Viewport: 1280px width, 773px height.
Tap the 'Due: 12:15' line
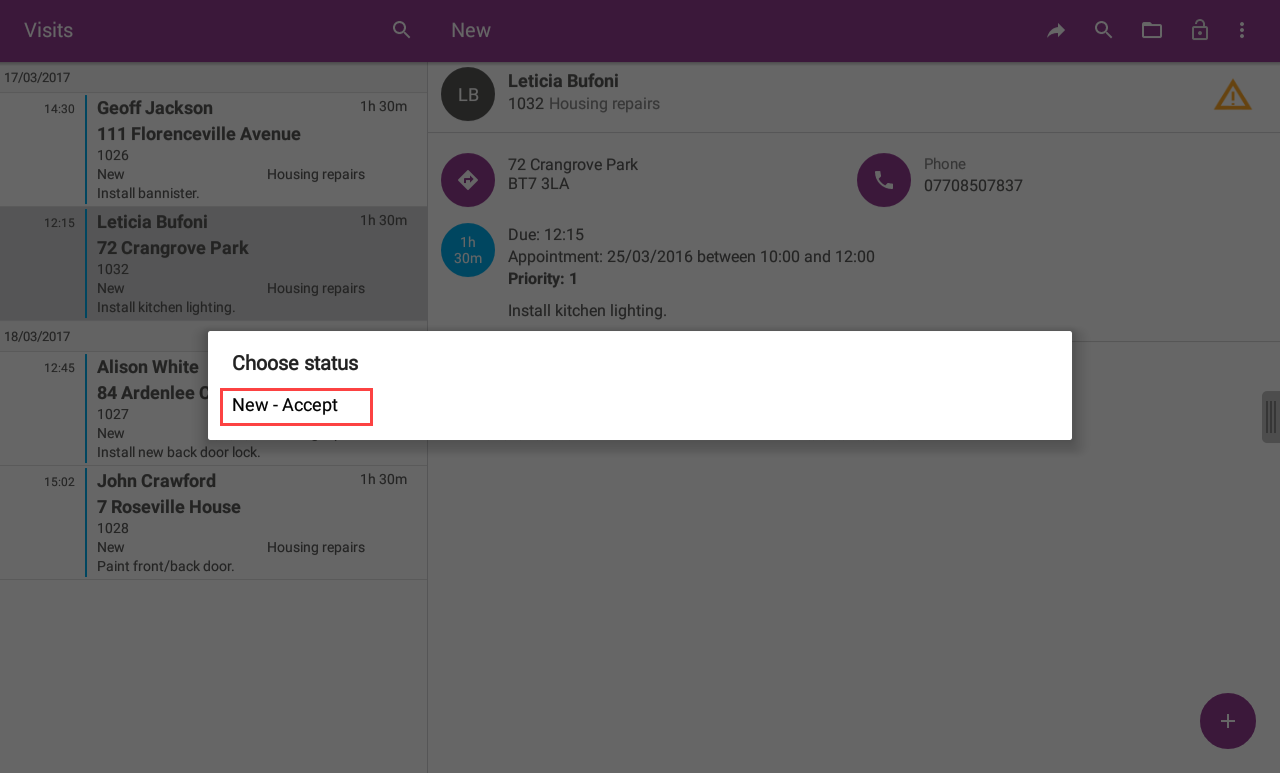click(x=546, y=235)
